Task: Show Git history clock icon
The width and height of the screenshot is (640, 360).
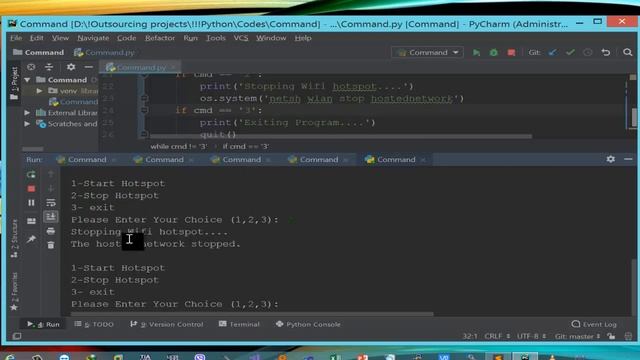Action: coord(588,53)
